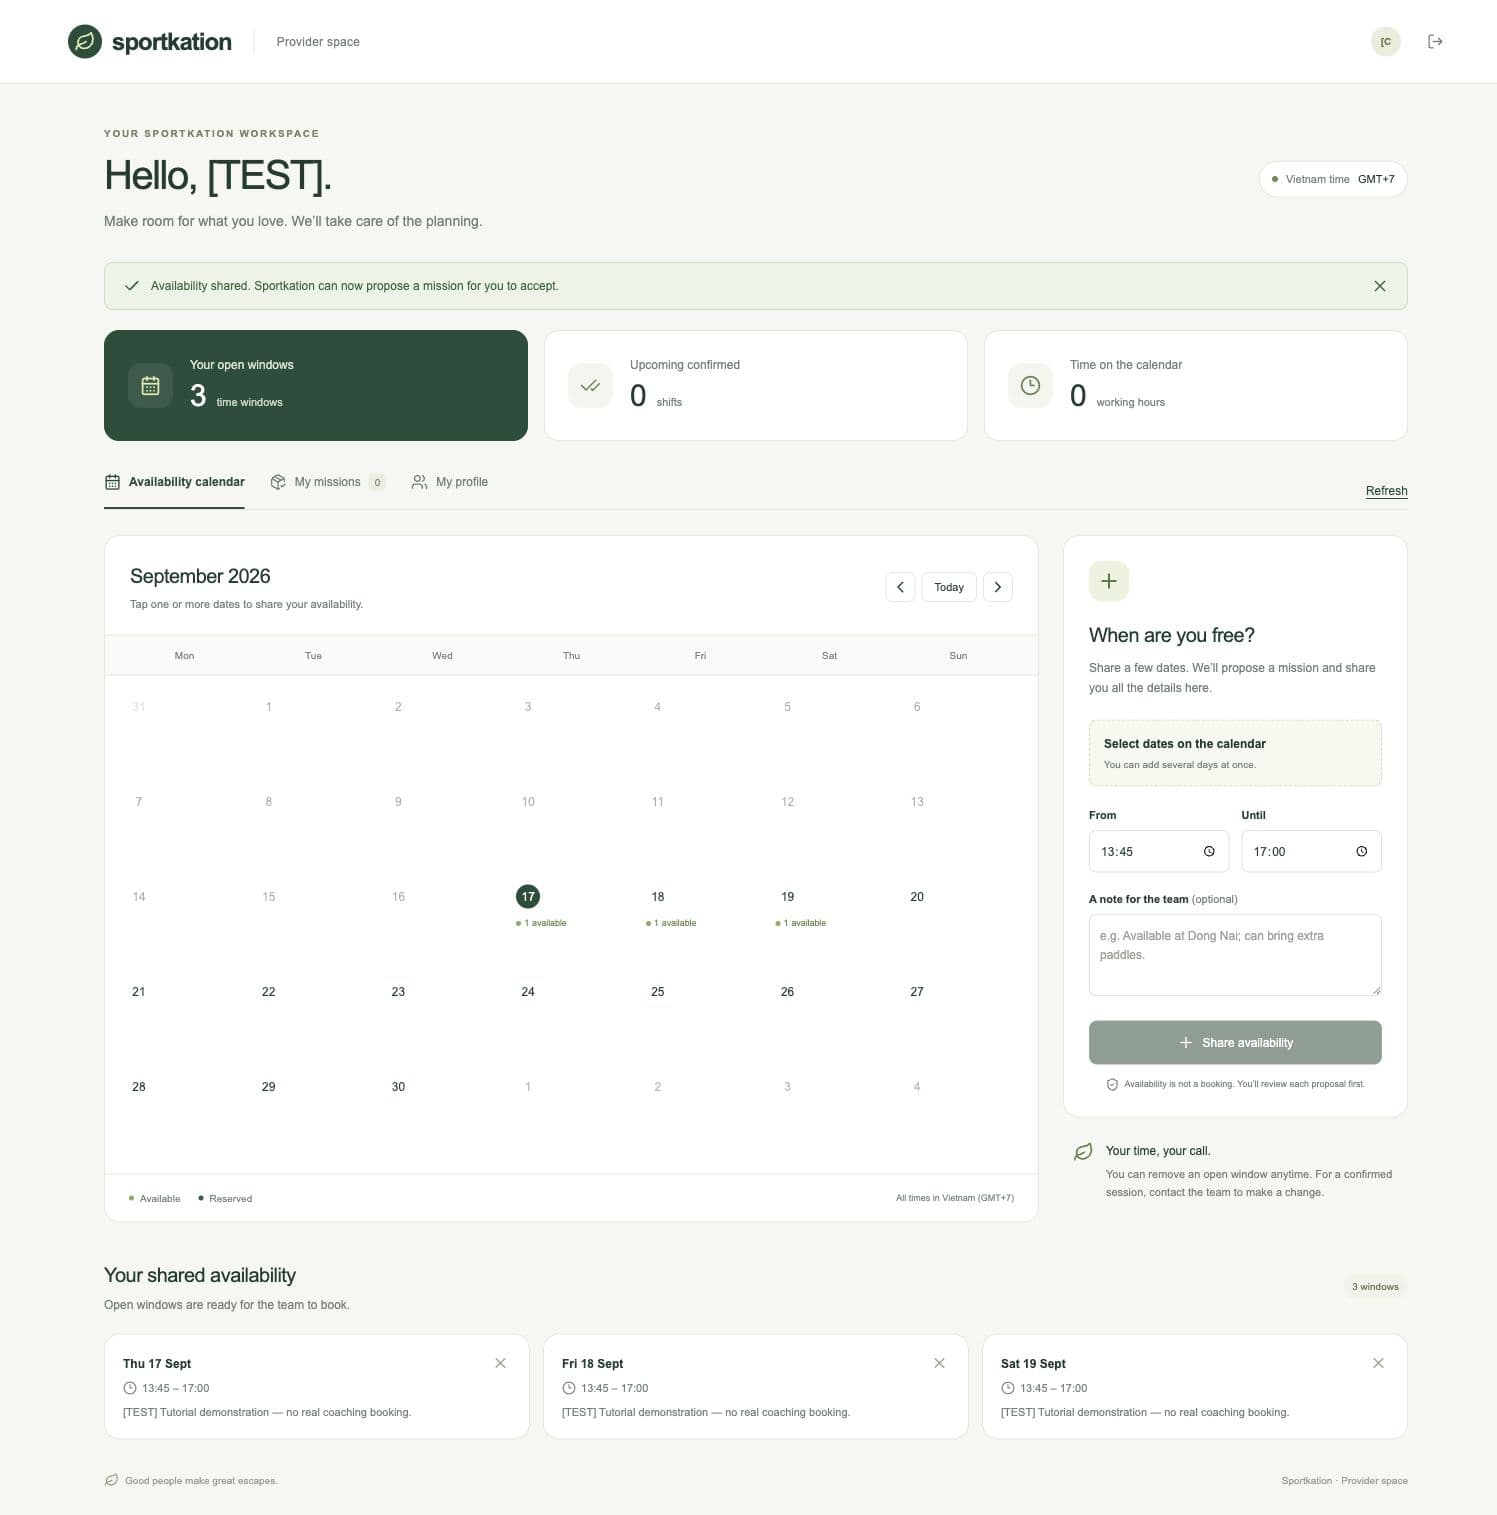Image resolution: width=1497 pixels, height=1515 pixels.
Task: Click calendar icon in open windows card
Action: [x=150, y=385]
